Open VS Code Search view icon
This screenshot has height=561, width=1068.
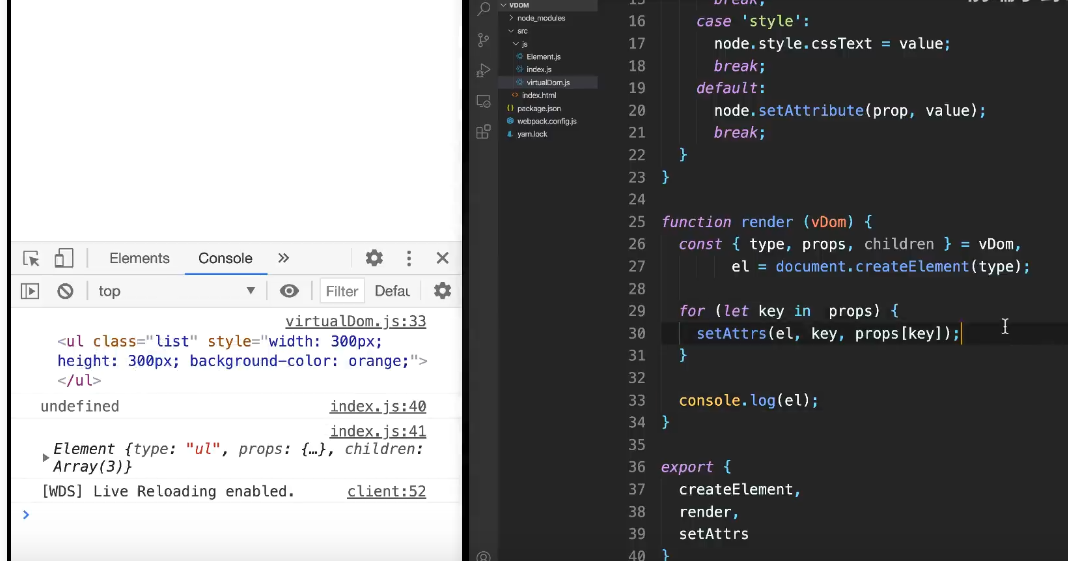pos(484,8)
